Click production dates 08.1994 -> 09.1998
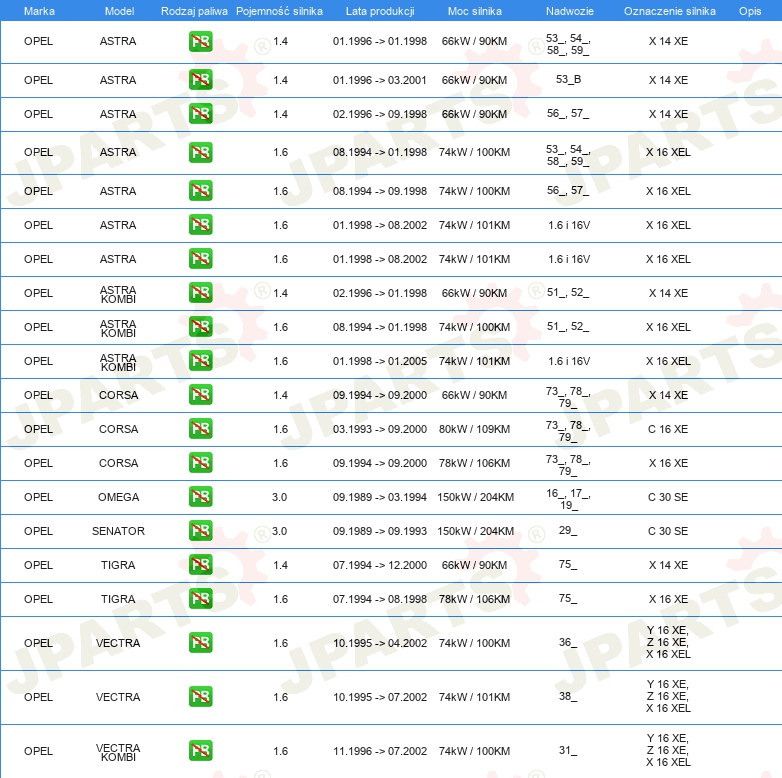The image size is (782, 778). click(380, 191)
